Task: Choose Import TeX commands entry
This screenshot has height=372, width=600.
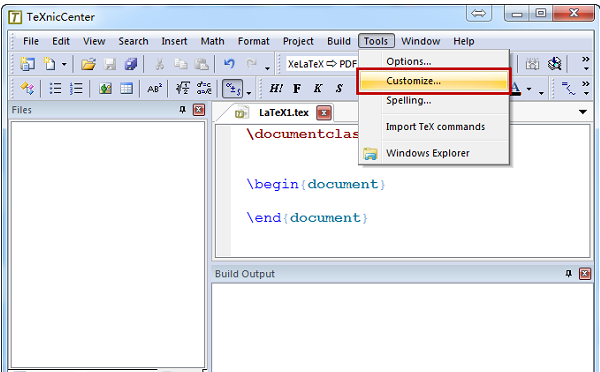Action: [x=434, y=127]
